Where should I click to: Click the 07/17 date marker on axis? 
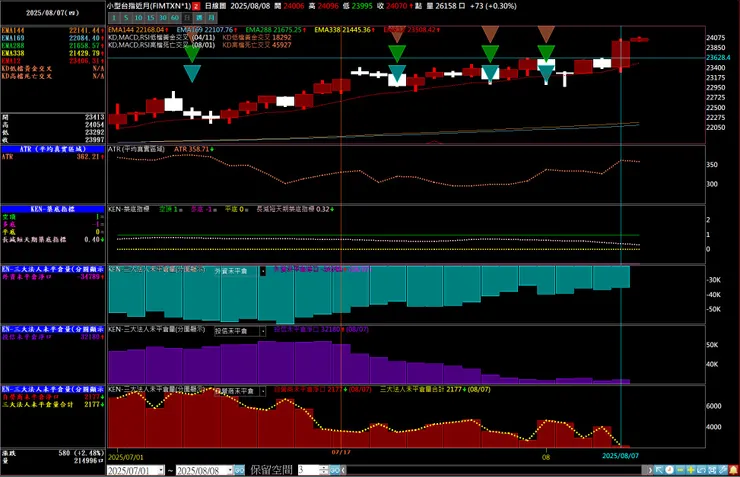click(341, 452)
